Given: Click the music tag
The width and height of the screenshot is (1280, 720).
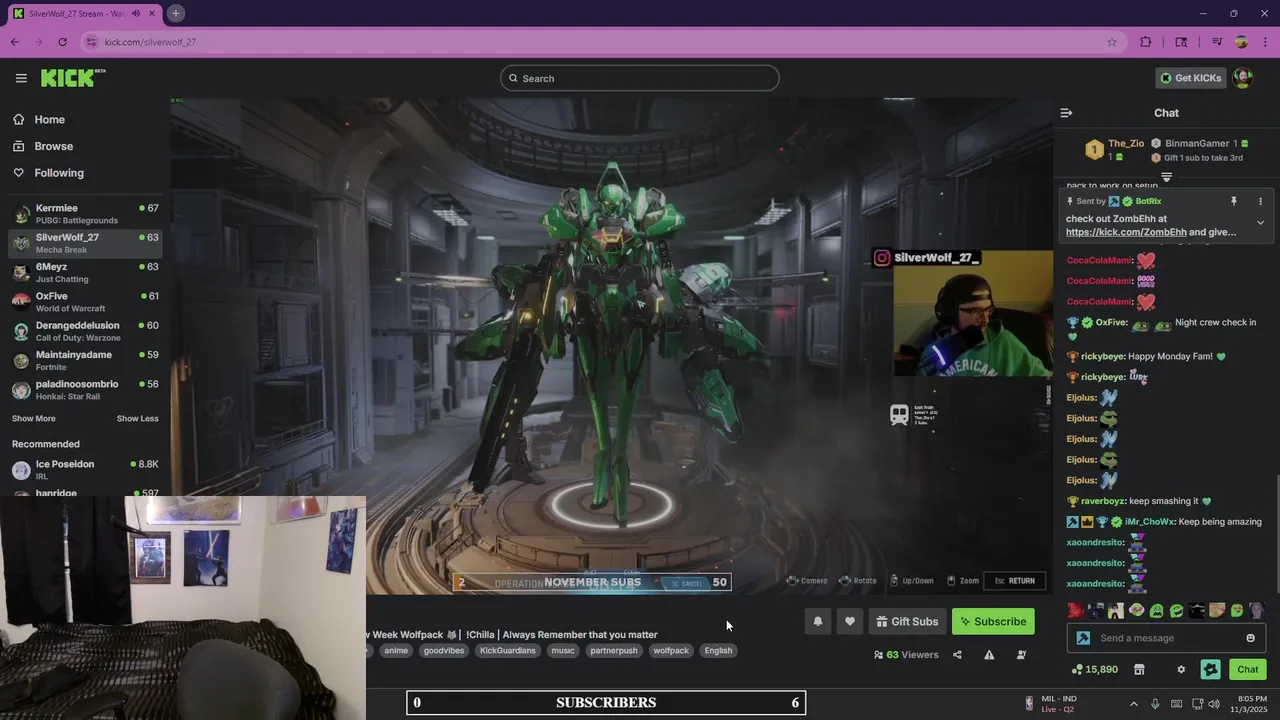Looking at the screenshot, I should (563, 650).
